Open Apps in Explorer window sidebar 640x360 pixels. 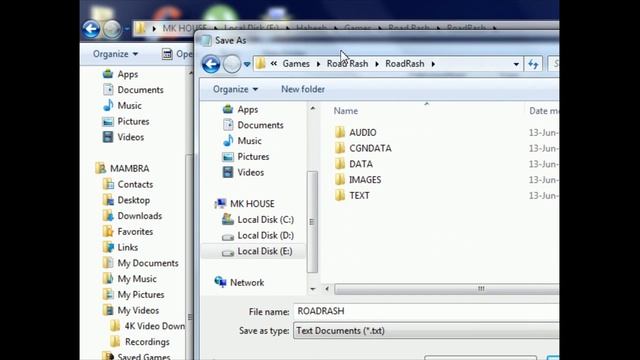(x=120, y=74)
